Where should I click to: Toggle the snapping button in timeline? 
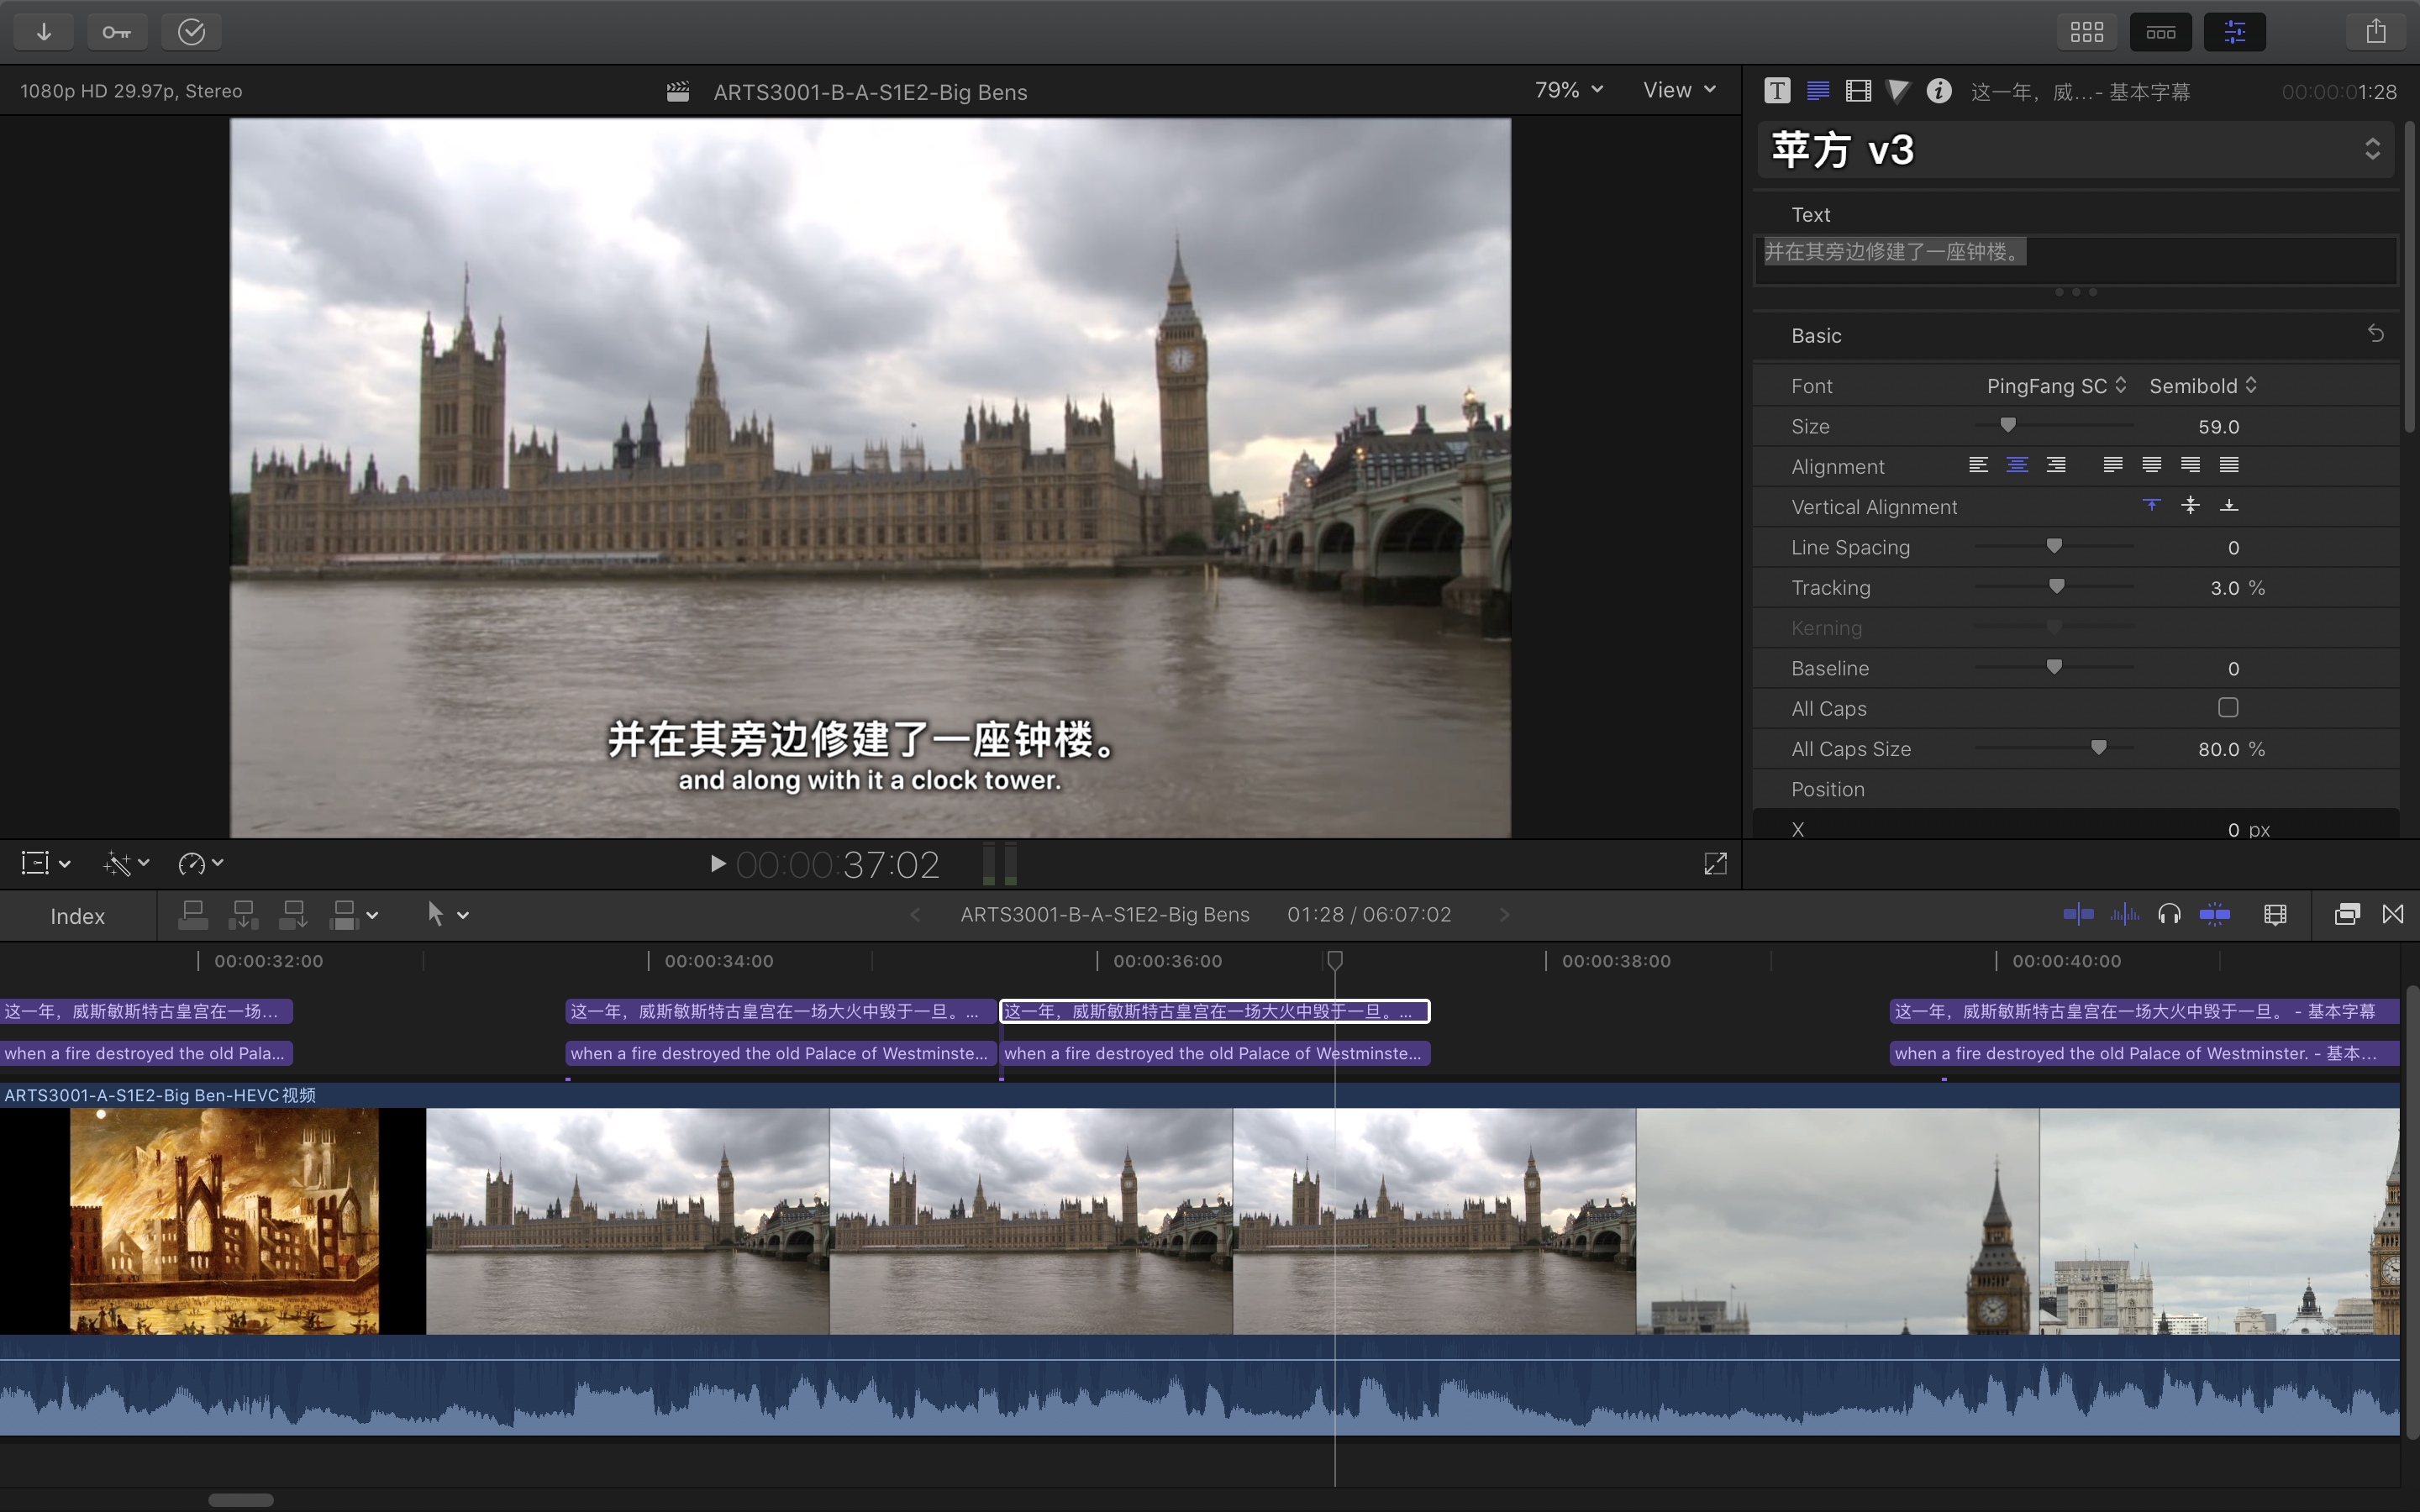2215,914
